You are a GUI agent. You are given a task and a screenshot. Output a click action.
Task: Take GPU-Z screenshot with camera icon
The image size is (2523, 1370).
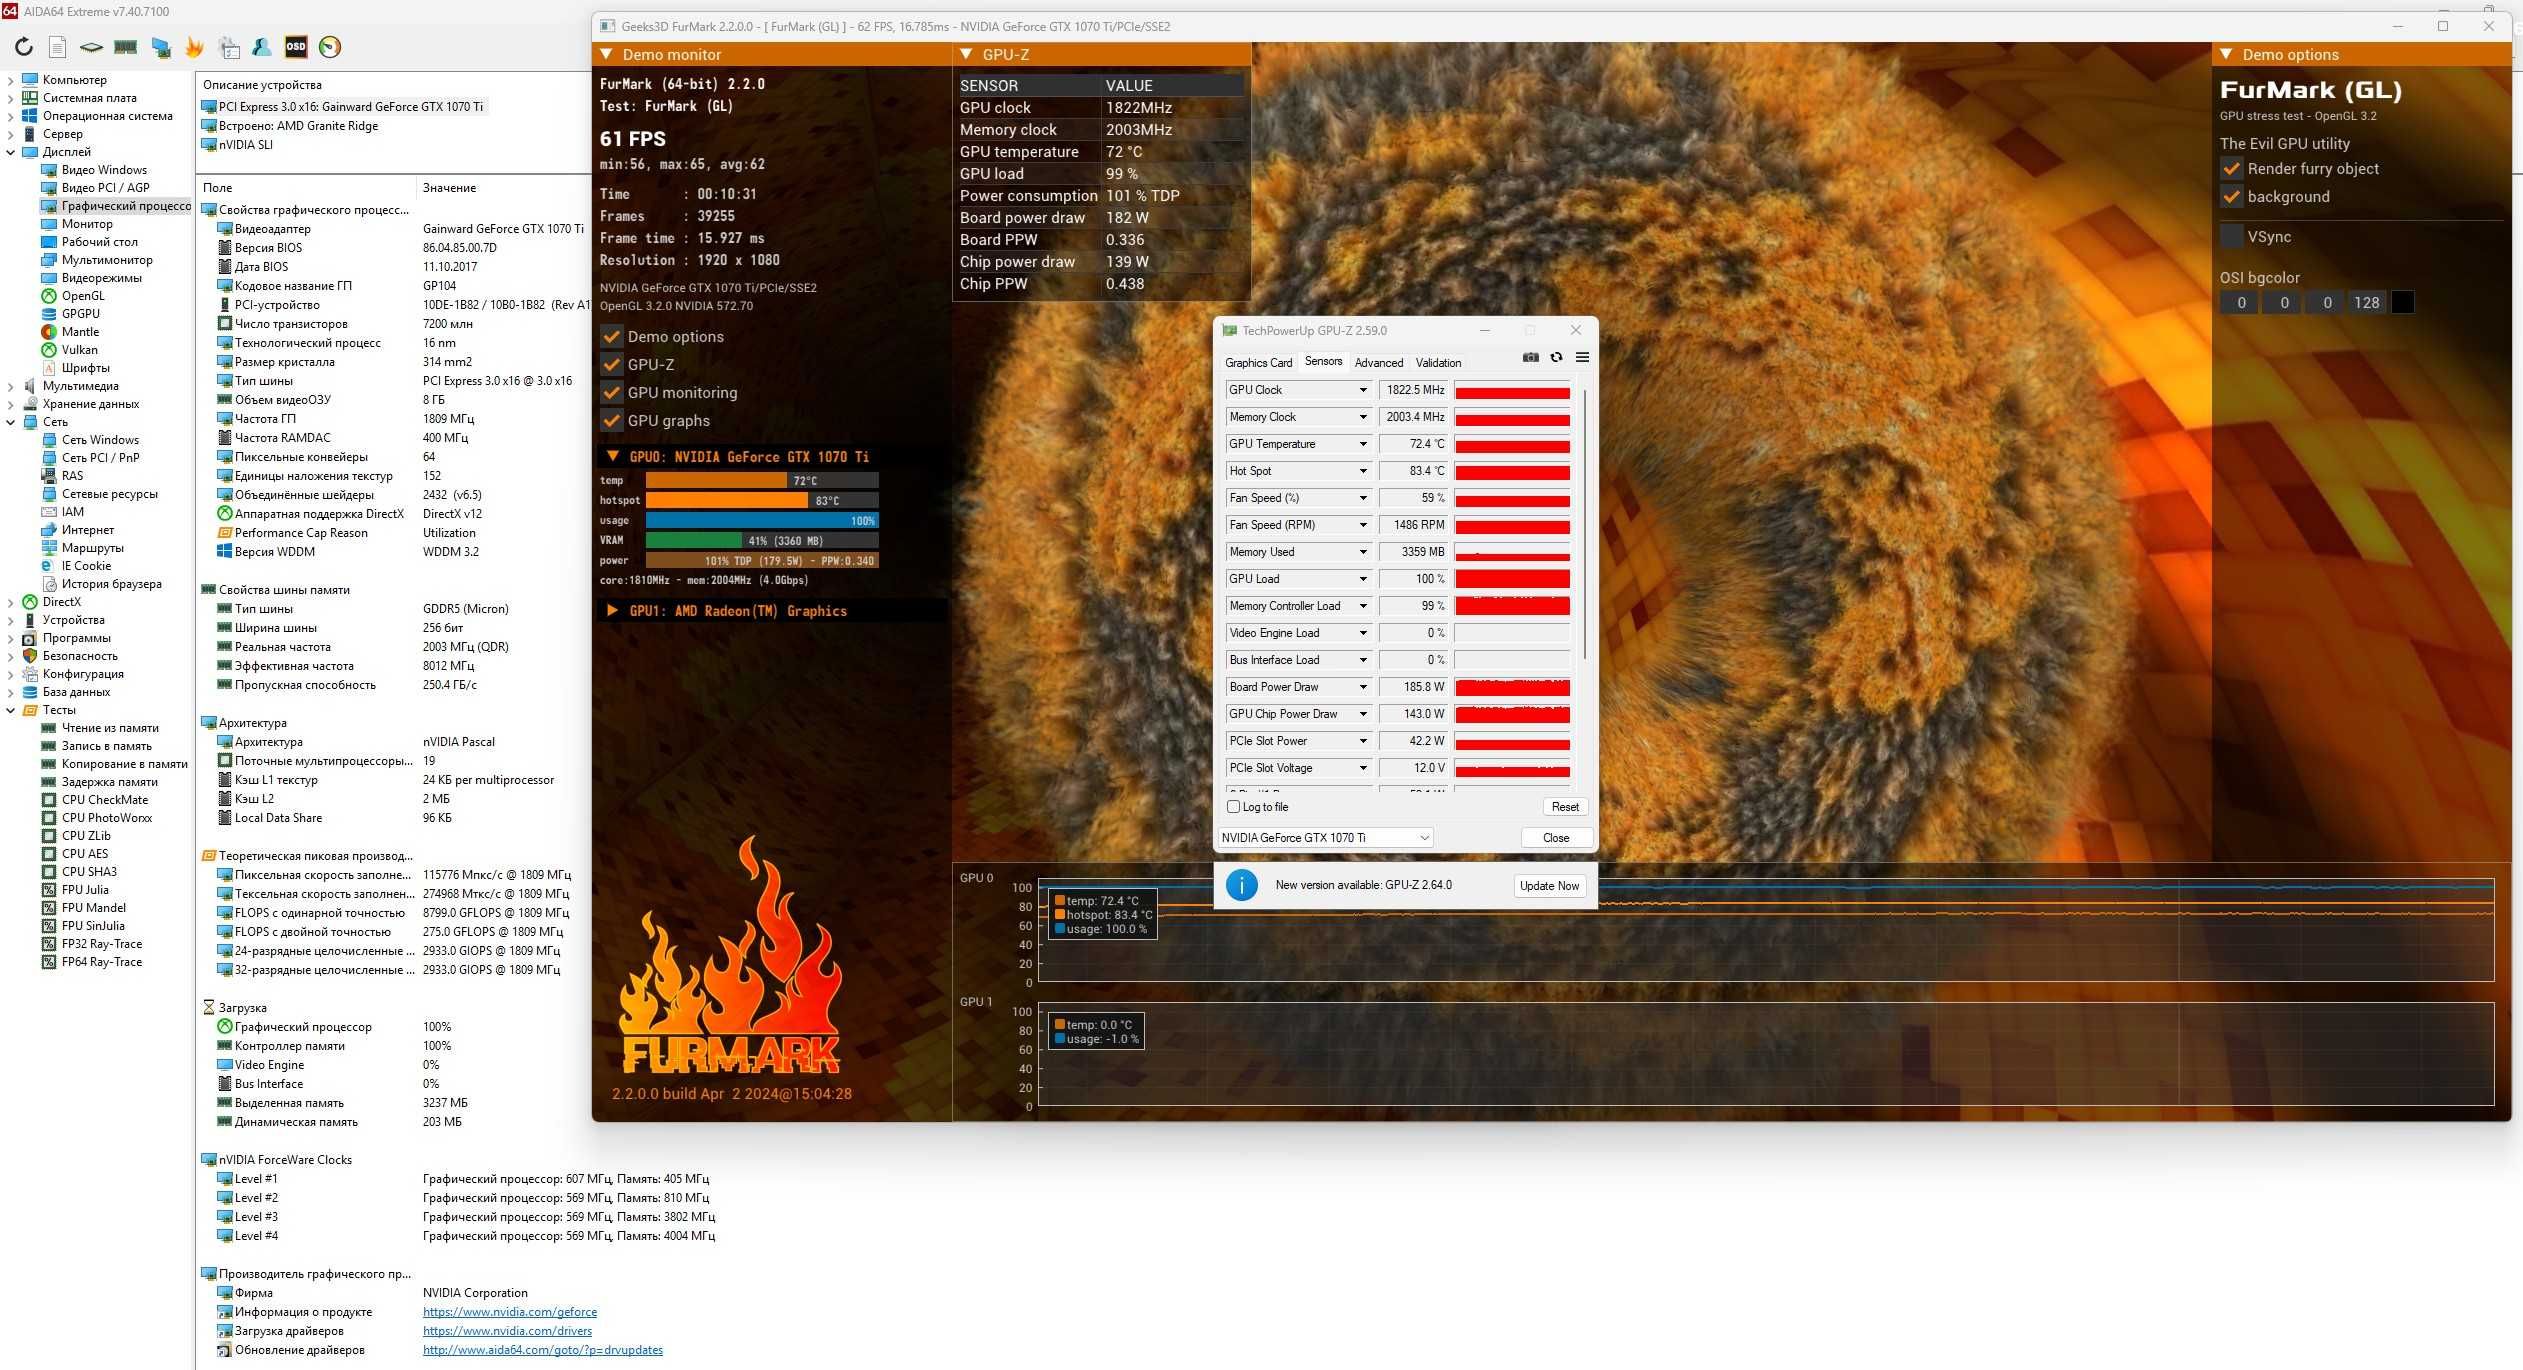(1530, 358)
